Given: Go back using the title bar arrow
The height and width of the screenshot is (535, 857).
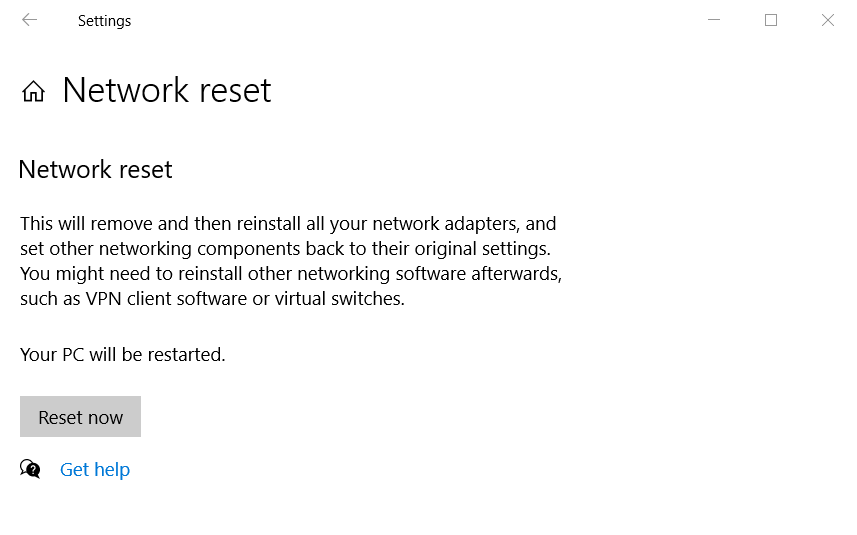Looking at the screenshot, I should click(29, 20).
